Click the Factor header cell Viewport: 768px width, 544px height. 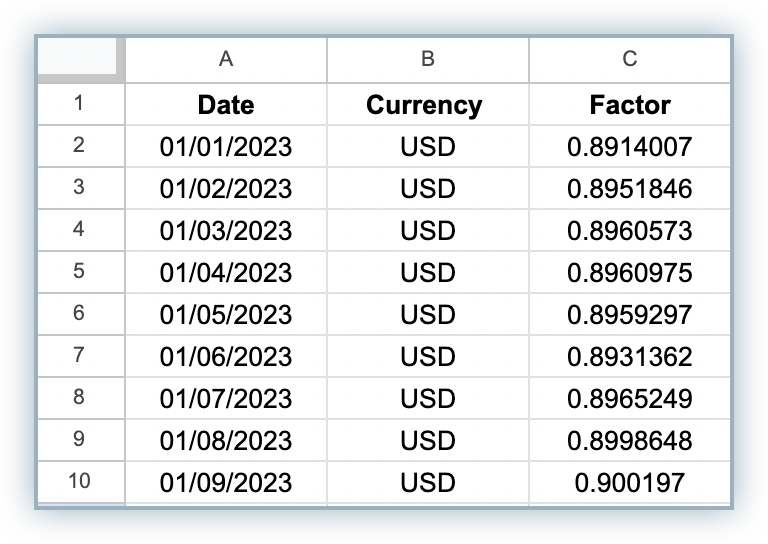[630, 104]
